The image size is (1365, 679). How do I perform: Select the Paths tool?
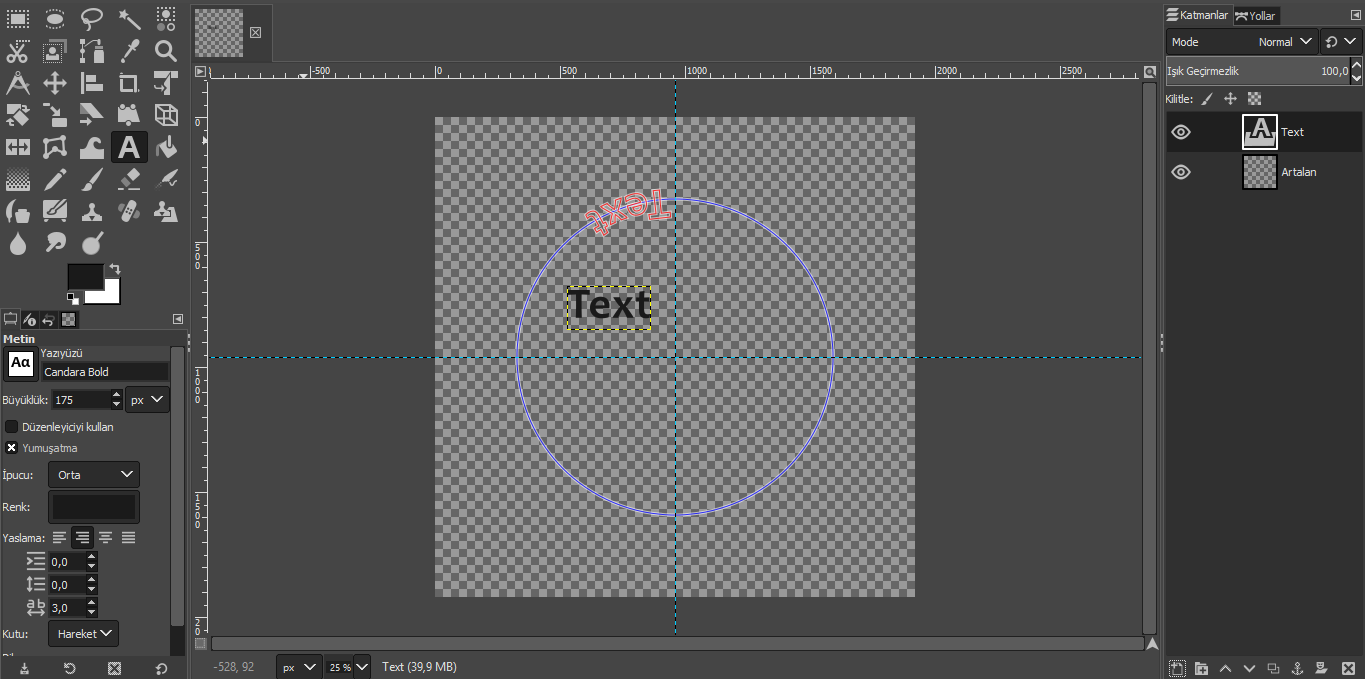pyautogui.click(x=92, y=51)
